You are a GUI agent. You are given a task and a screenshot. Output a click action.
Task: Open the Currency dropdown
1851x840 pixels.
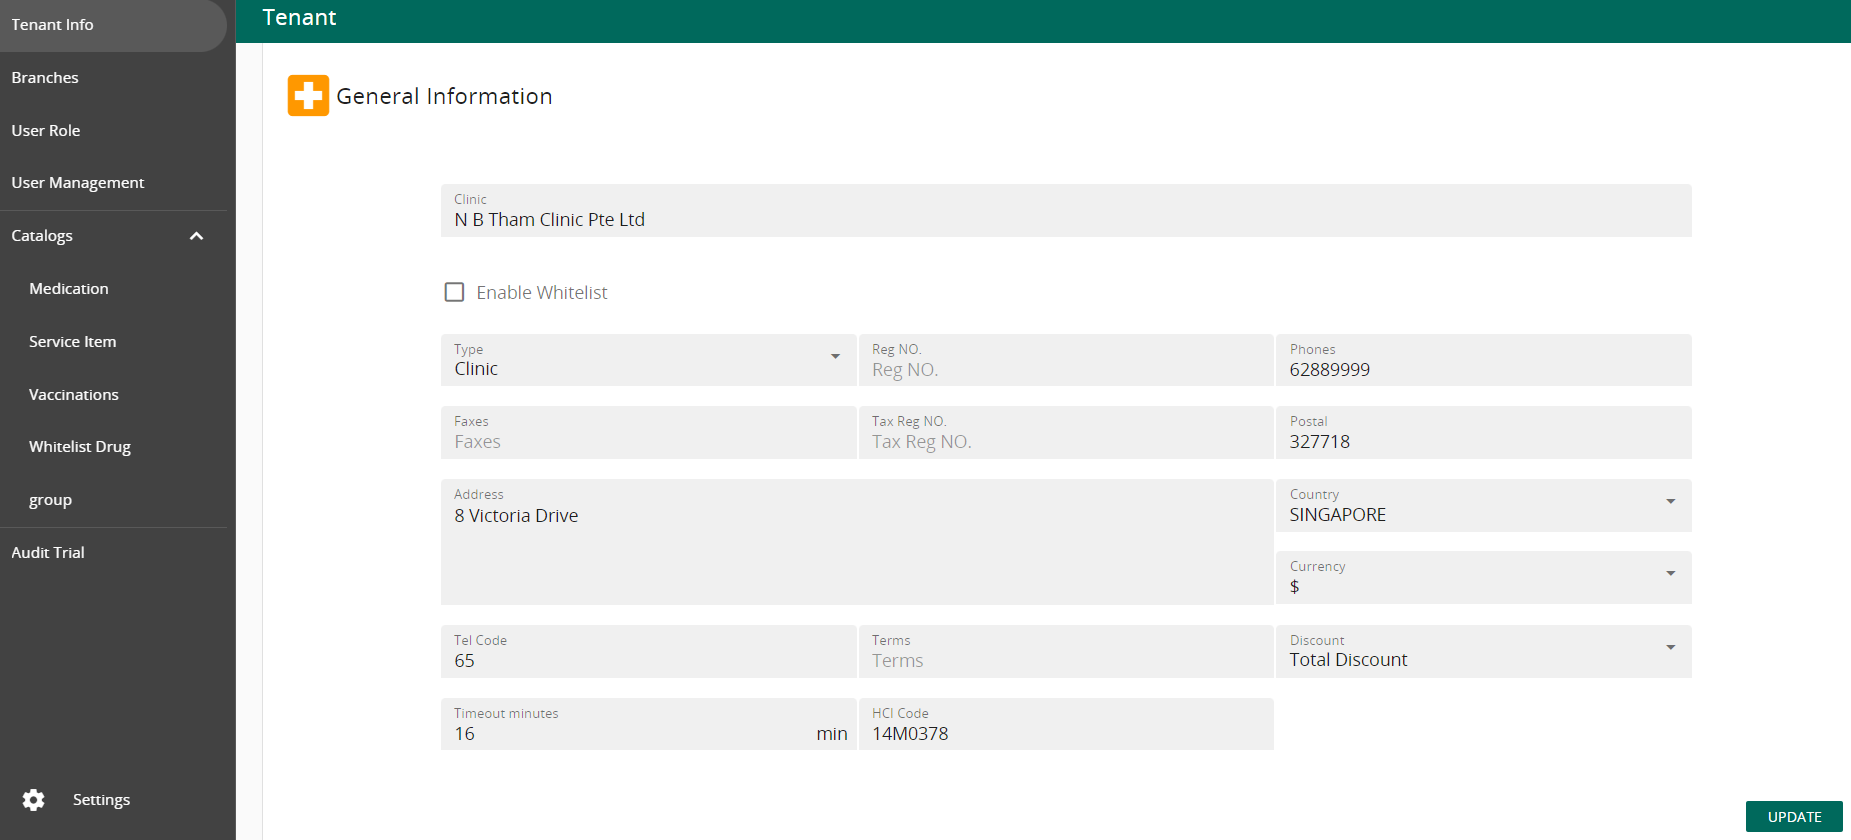pyautogui.click(x=1483, y=577)
